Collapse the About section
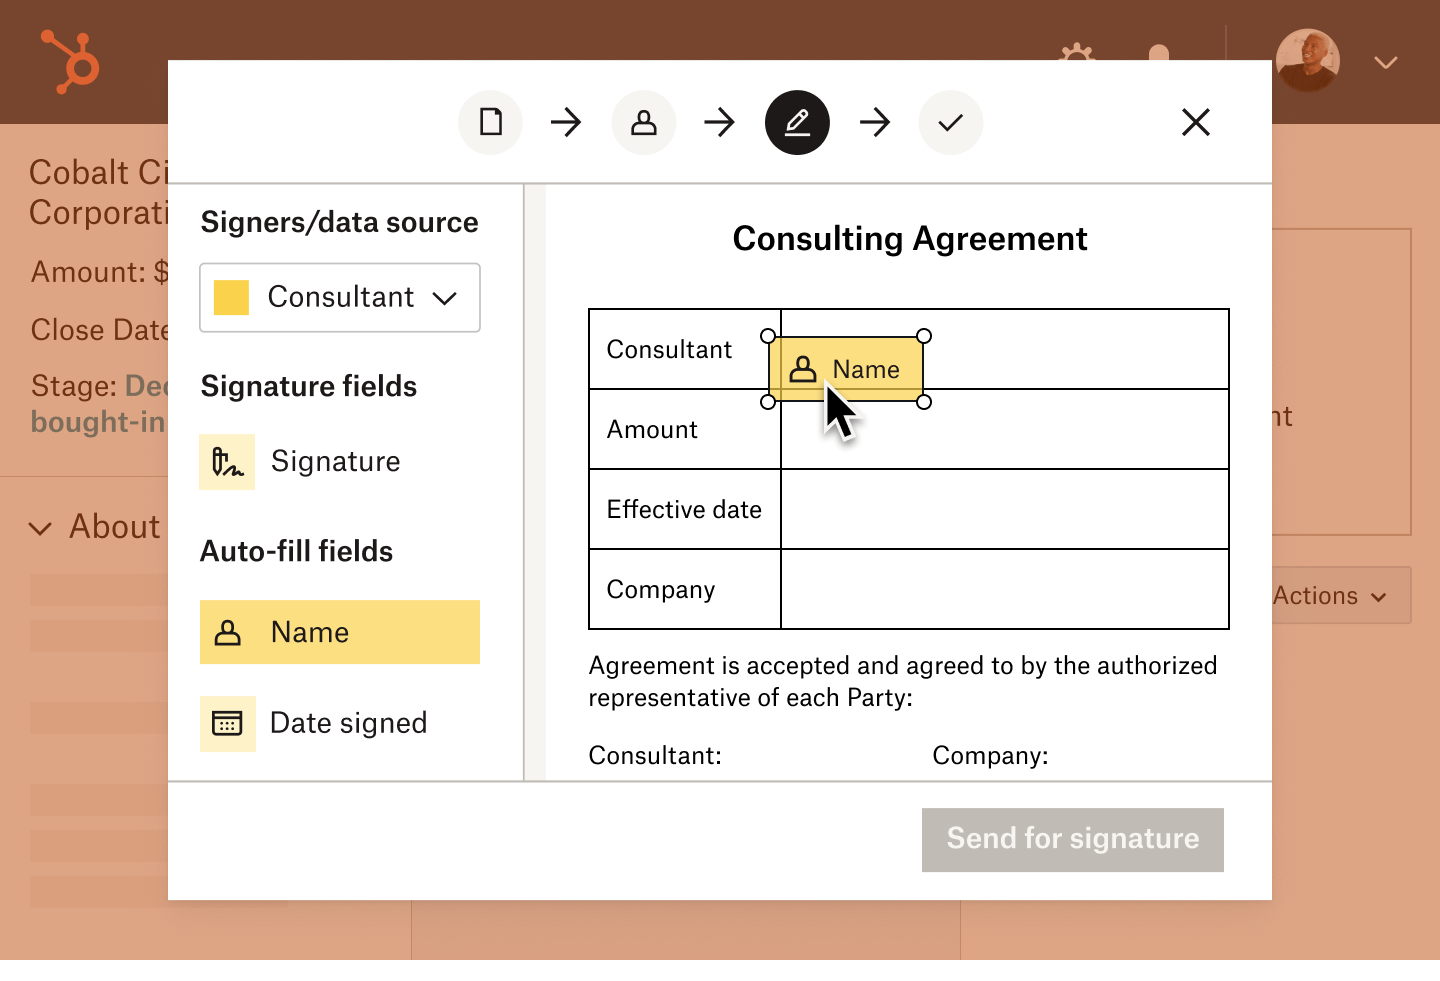Viewport: 1440px width, 981px height. coord(40,527)
